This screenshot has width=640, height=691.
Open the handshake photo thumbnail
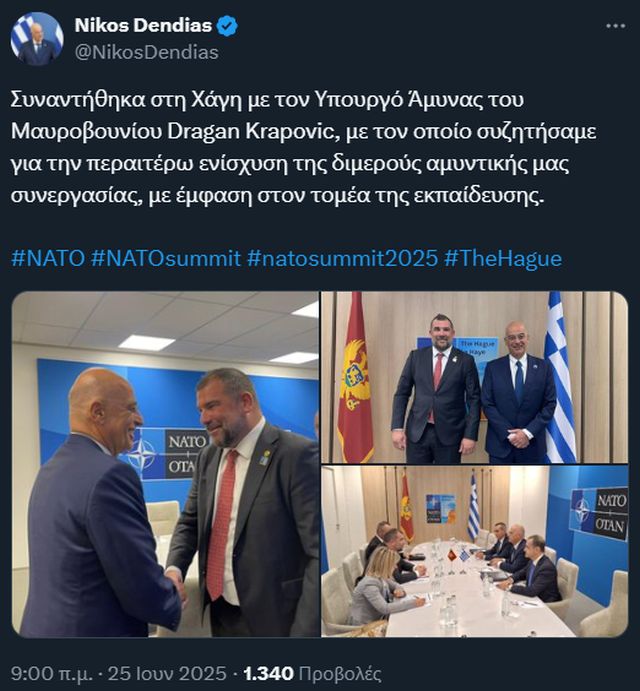[165, 464]
